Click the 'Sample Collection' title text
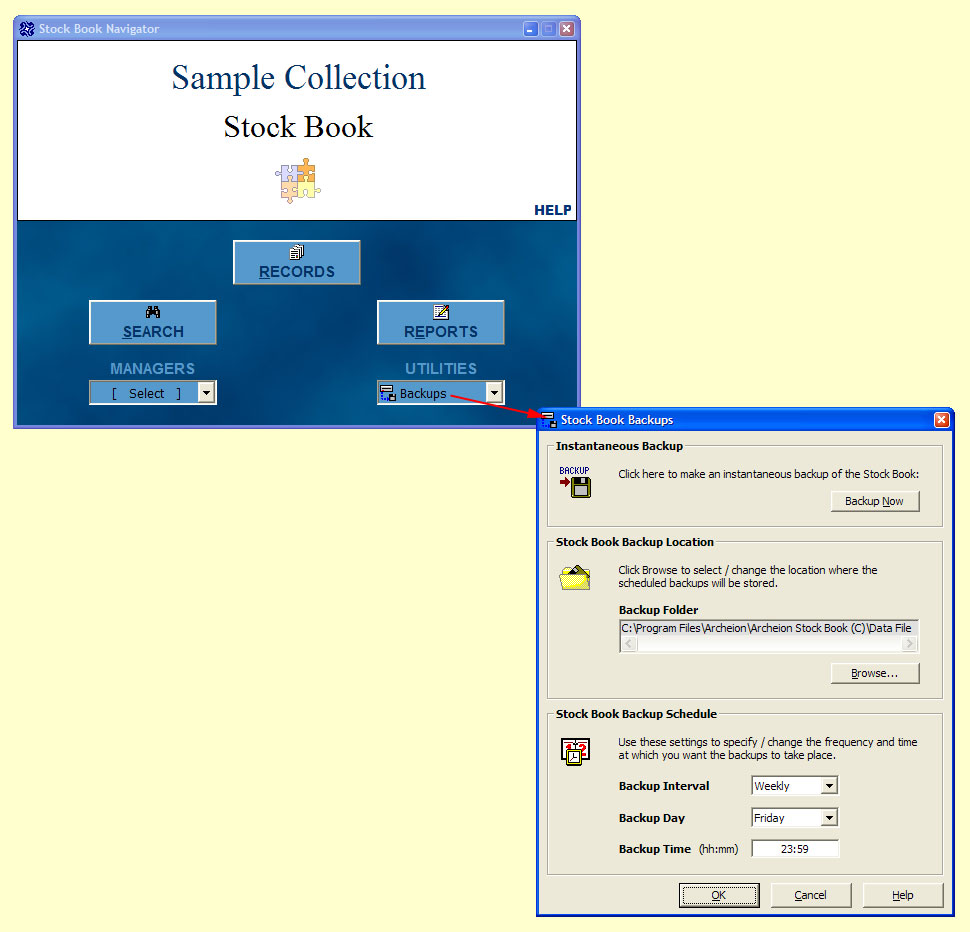 click(x=298, y=79)
